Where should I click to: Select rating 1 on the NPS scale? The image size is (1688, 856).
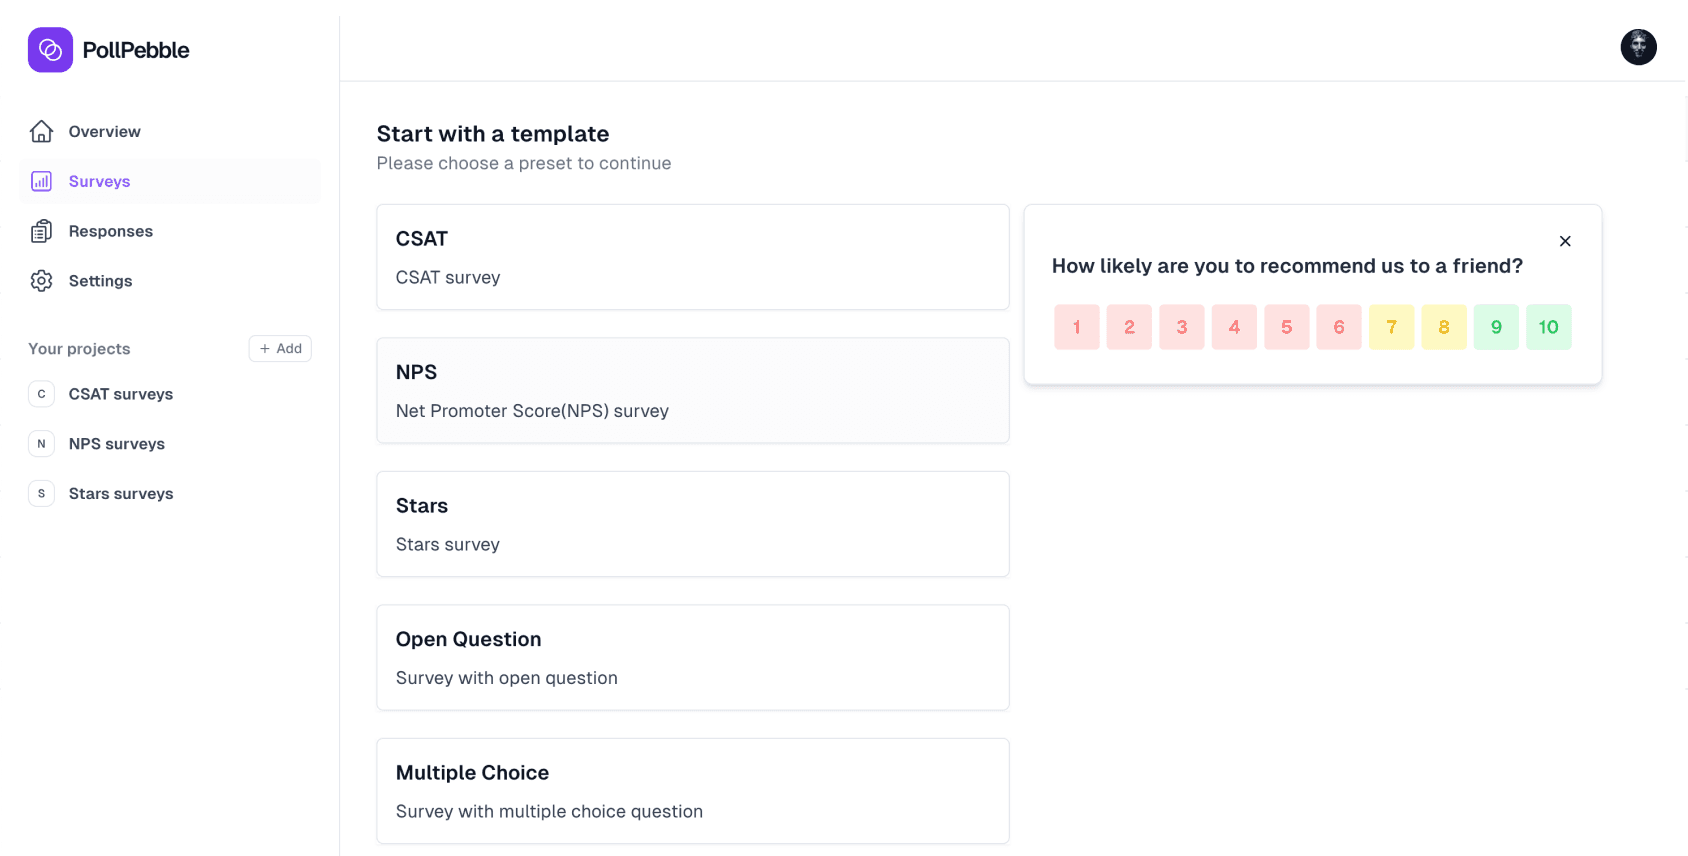pos(1077,327)
